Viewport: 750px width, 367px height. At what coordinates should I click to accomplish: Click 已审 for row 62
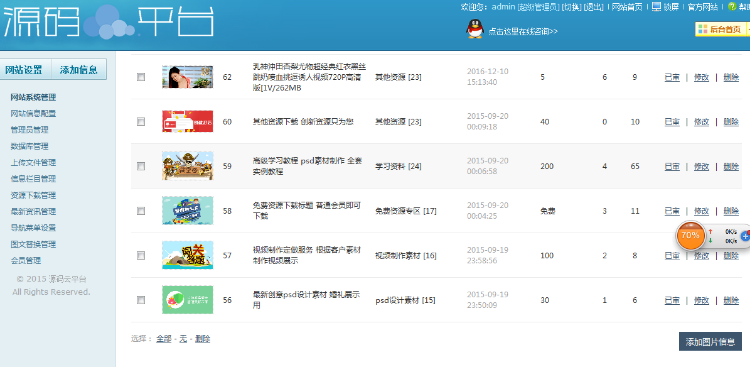coord(672,77)
